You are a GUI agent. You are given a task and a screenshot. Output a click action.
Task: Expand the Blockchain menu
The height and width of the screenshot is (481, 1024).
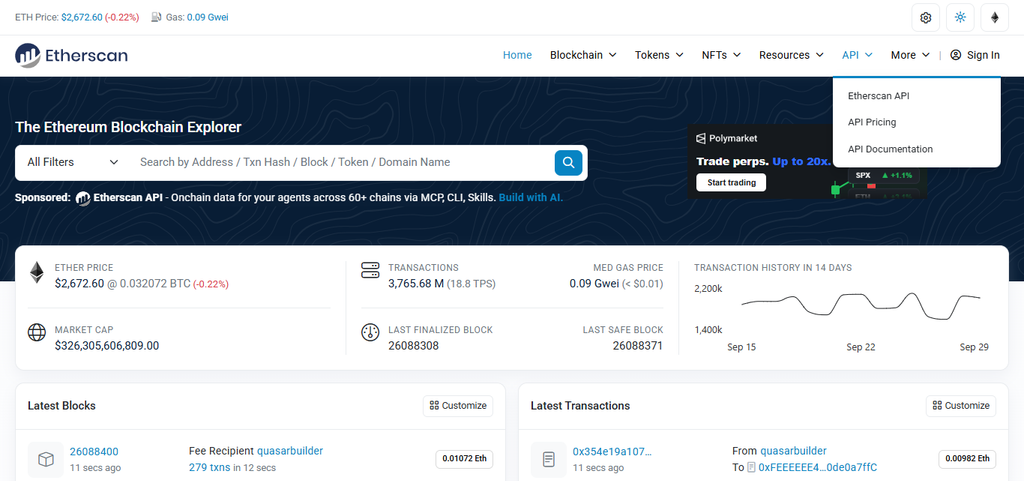pyautogui.click(x=583, y=55)
